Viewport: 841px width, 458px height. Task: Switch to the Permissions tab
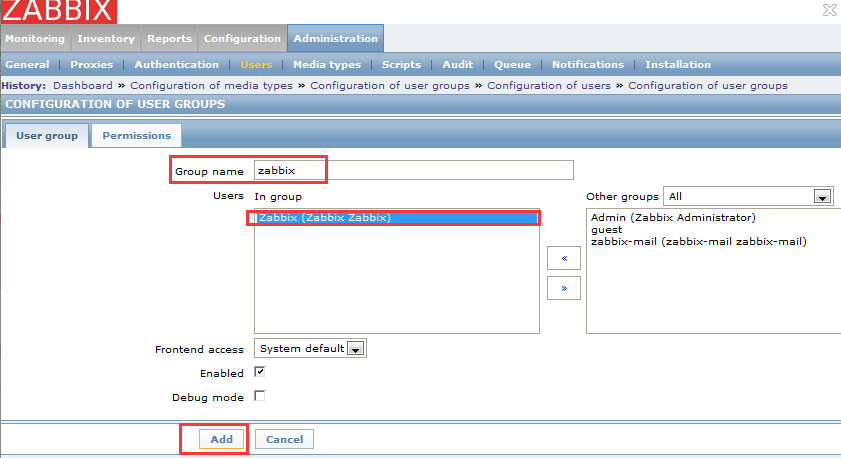136,135
